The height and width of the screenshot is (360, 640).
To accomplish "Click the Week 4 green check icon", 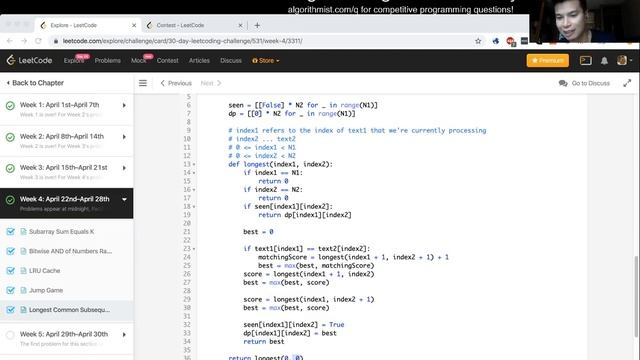I will [x=10, y=200].
